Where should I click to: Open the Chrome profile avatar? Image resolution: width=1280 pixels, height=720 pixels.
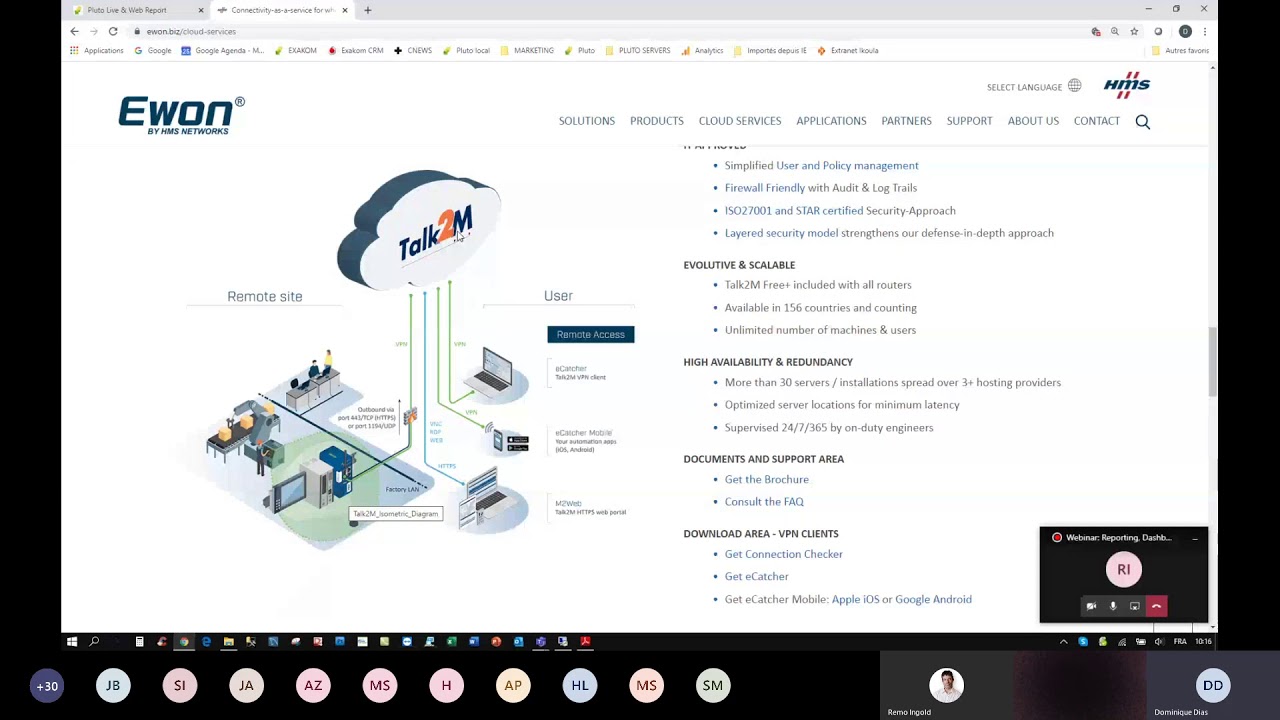click(1185, 31)
